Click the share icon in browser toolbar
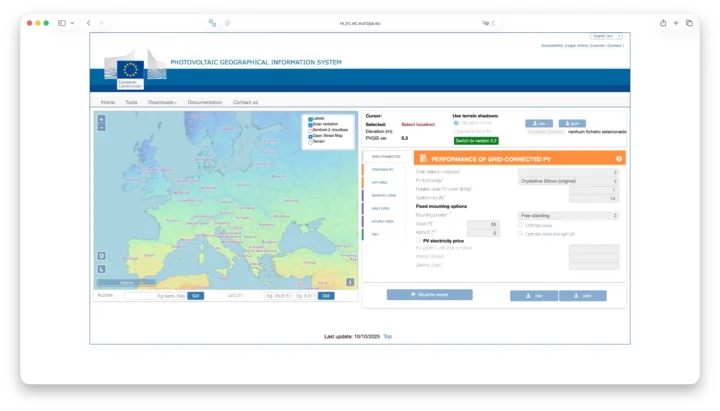Image resolution: width=720 pixels, height=411 pixels. 663,23
